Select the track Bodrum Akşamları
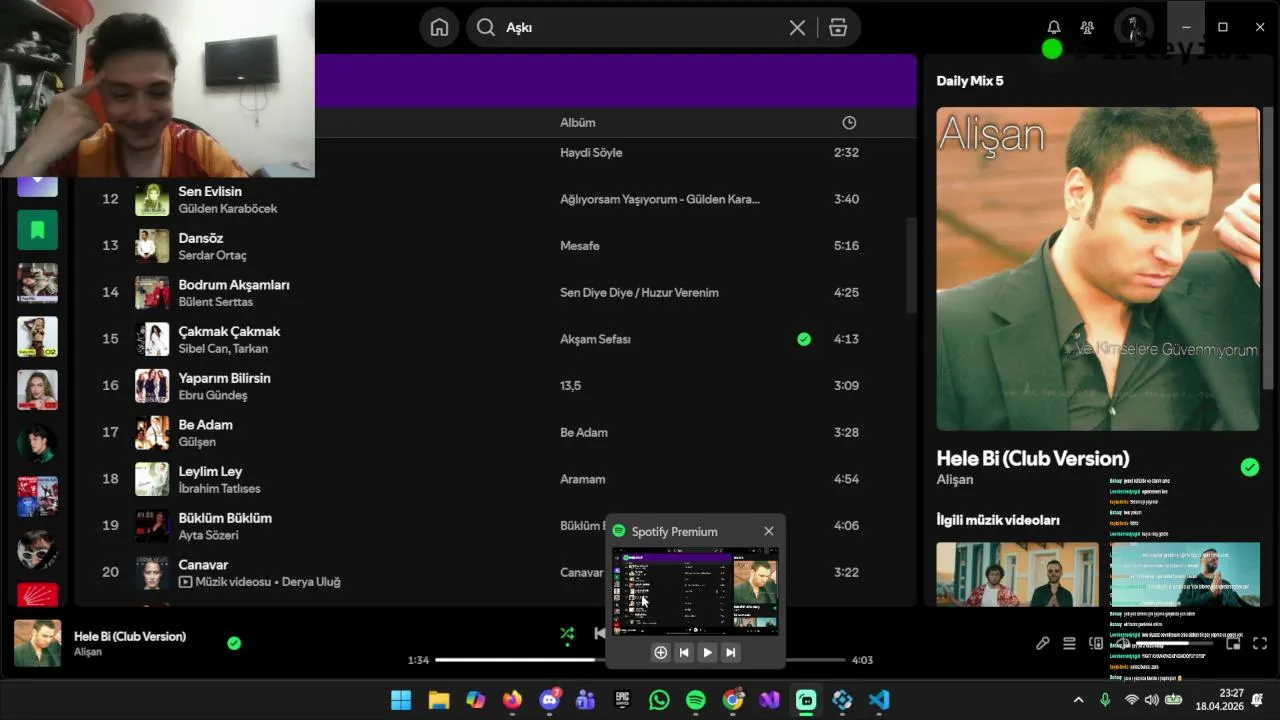This screenshot has height=720, width=1280. (234, 285)
